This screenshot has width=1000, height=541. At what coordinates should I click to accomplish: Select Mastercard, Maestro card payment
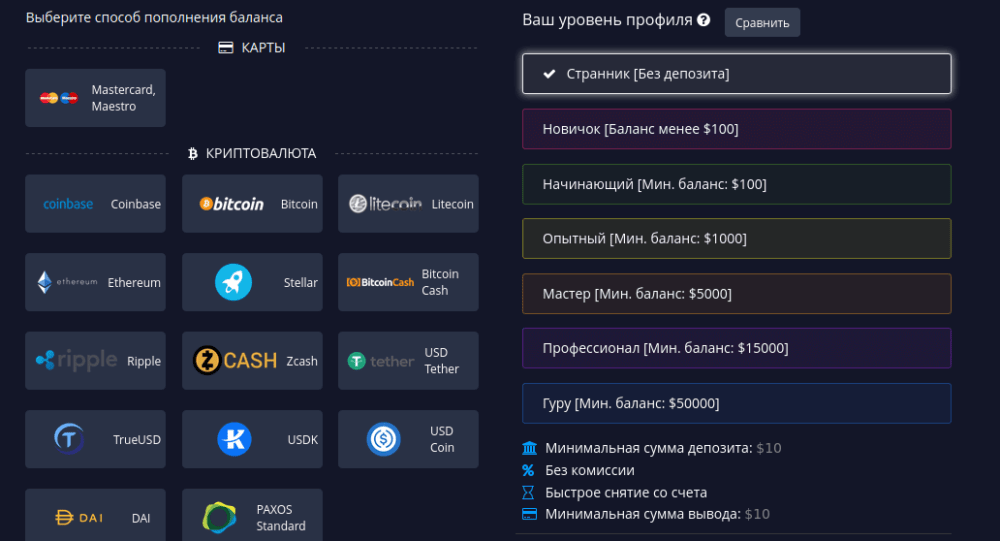[95, 98]
